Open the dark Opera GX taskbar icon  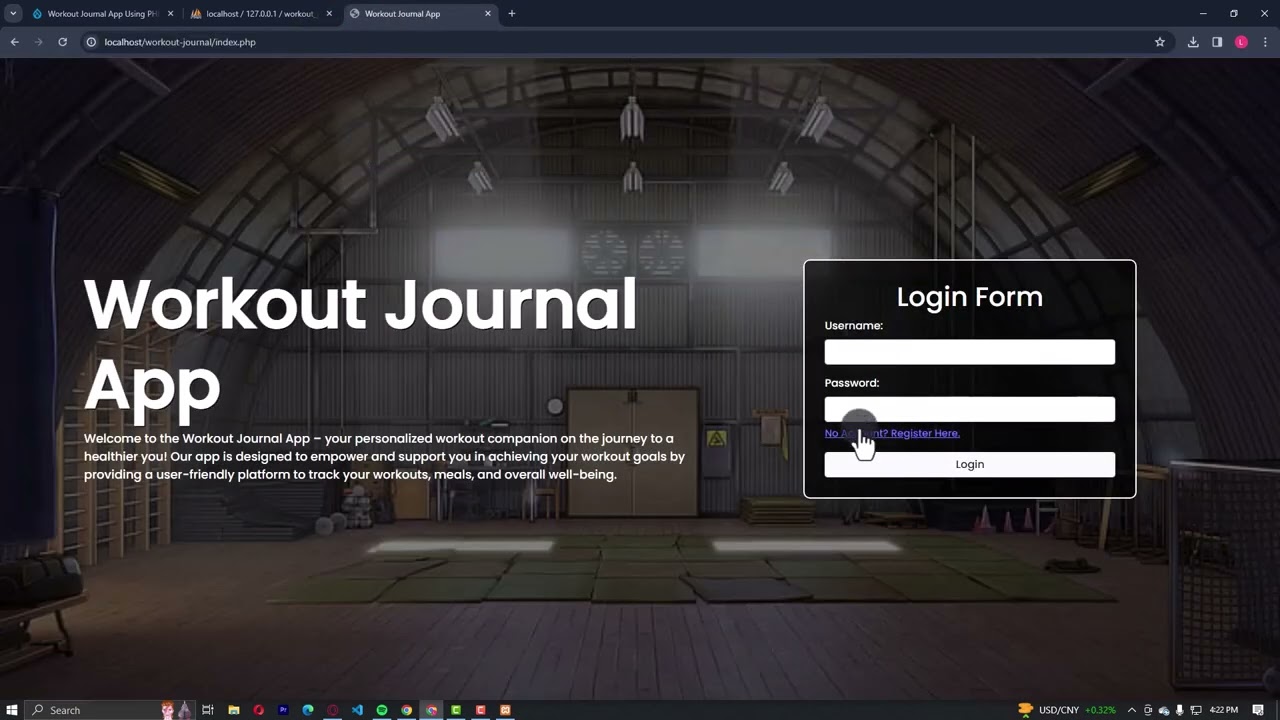tap(333, 710)
